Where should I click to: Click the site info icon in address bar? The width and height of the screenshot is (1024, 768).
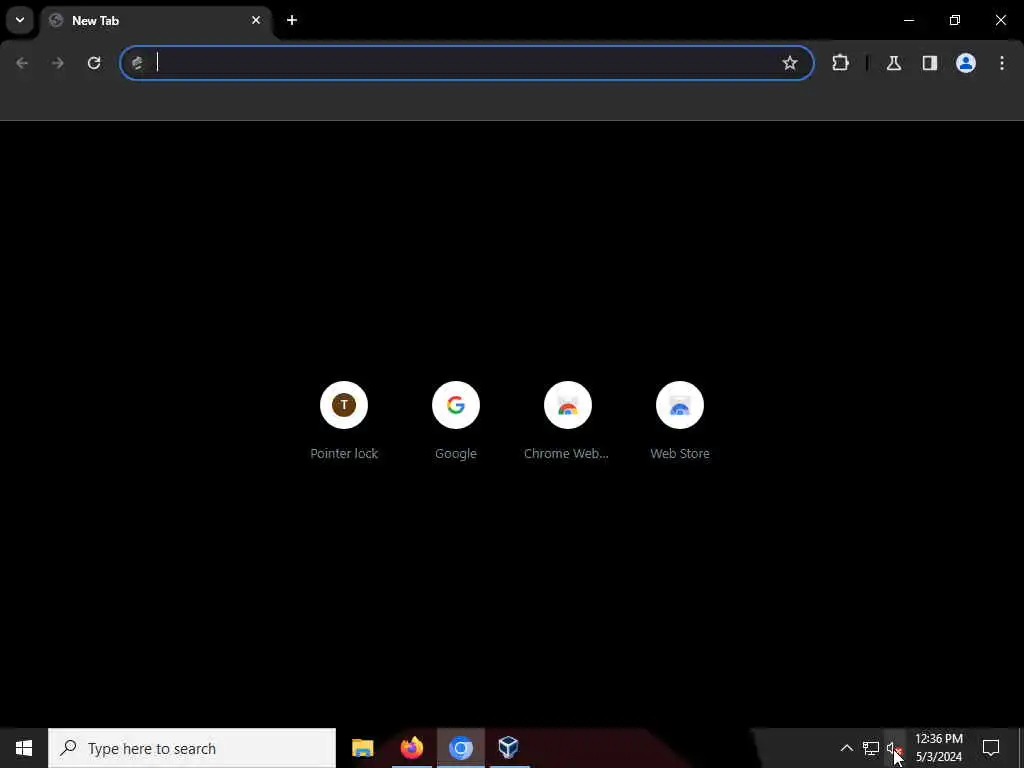[x=137, y=63]
